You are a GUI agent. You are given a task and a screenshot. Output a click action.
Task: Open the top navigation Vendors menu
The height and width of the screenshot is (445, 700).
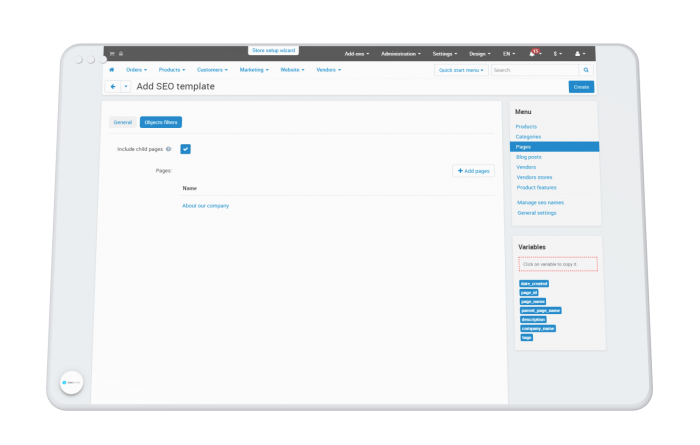pyautogui.click(x=329, y=70)
